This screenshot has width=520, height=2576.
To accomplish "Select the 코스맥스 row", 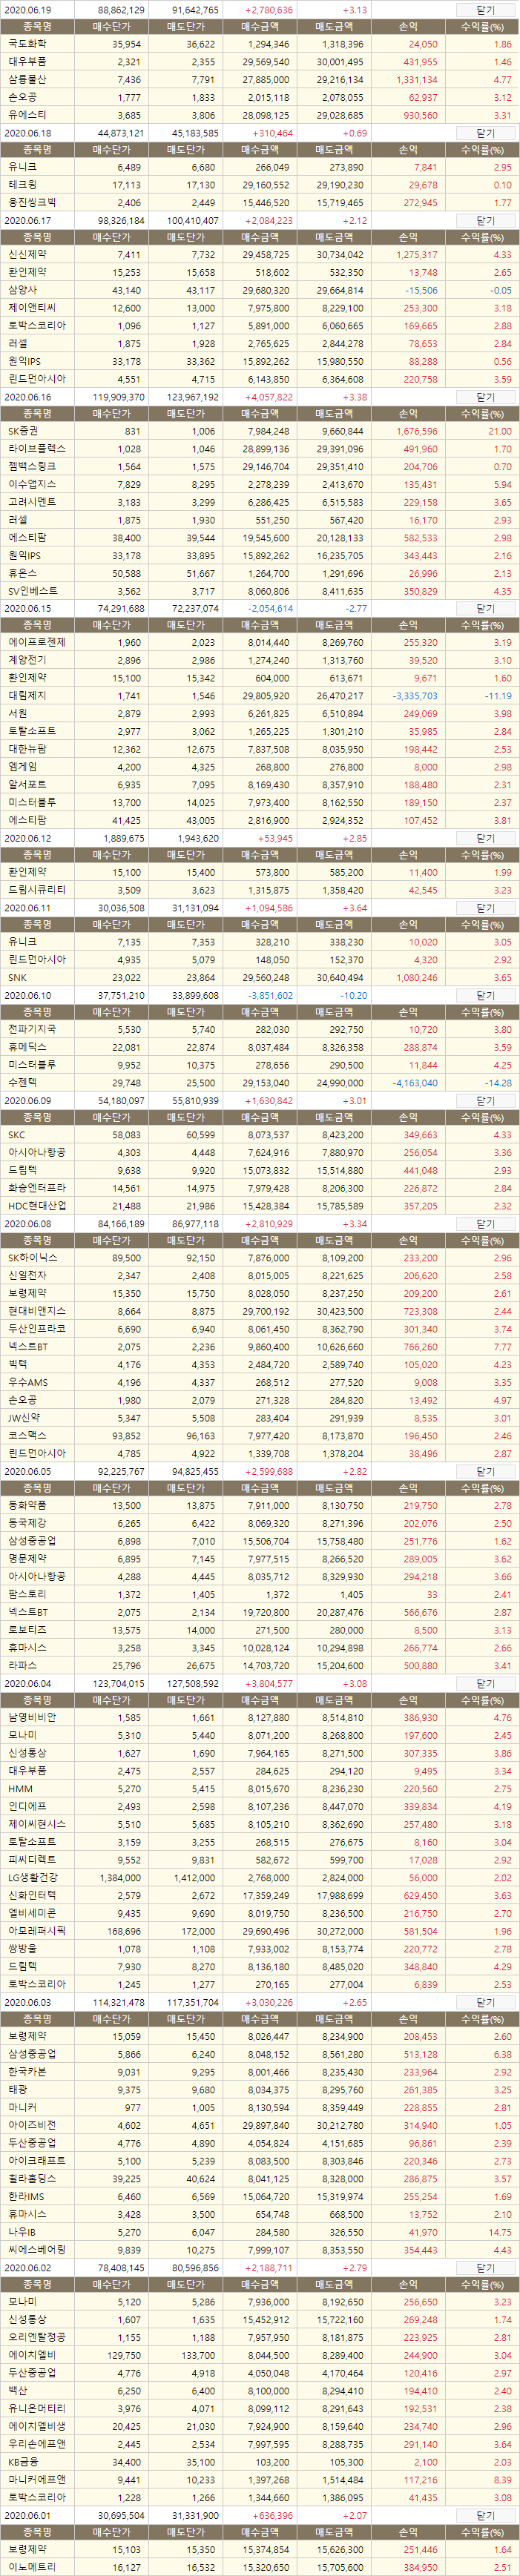I will 260,1436.
